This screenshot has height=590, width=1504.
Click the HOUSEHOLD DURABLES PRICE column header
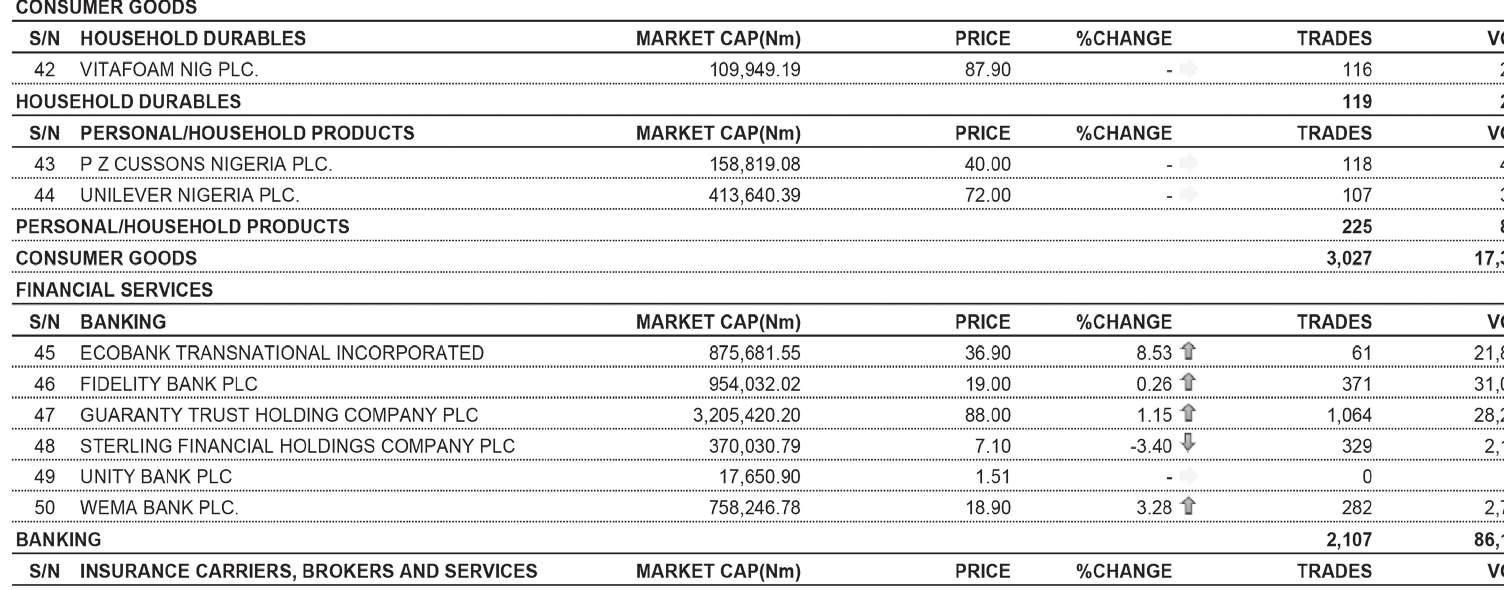983,39
